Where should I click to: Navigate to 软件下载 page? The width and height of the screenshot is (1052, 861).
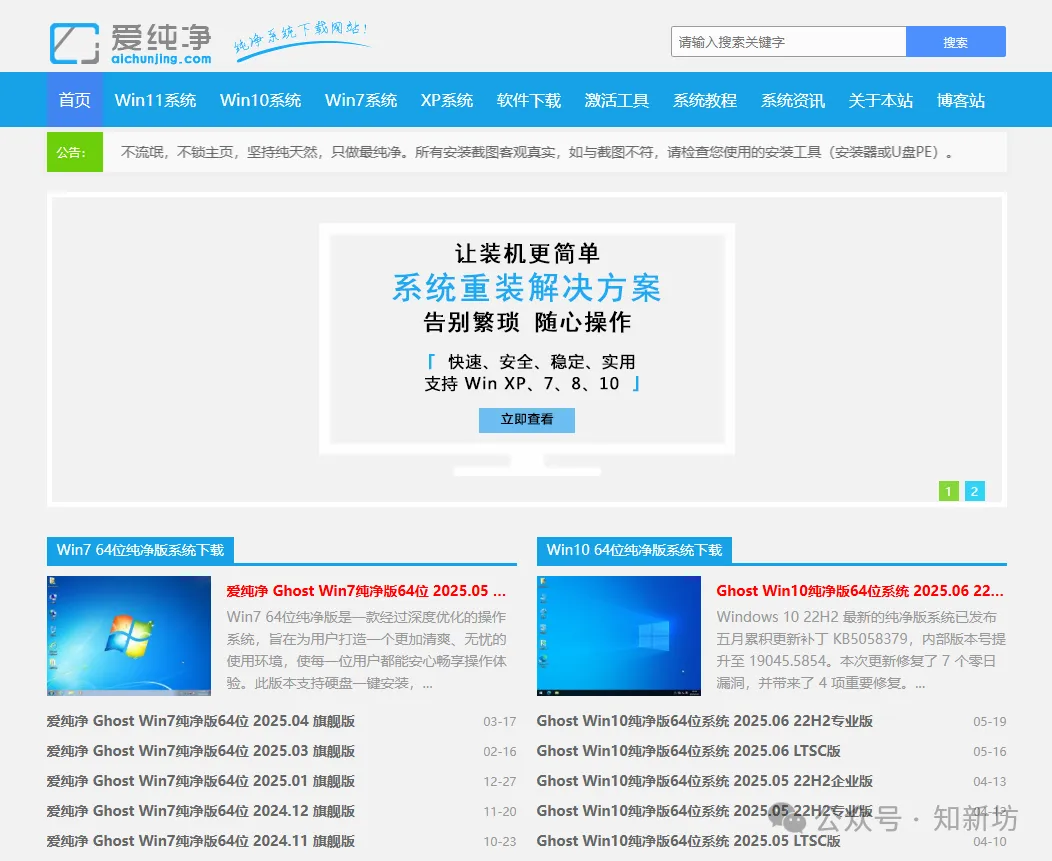click(529, 100)
